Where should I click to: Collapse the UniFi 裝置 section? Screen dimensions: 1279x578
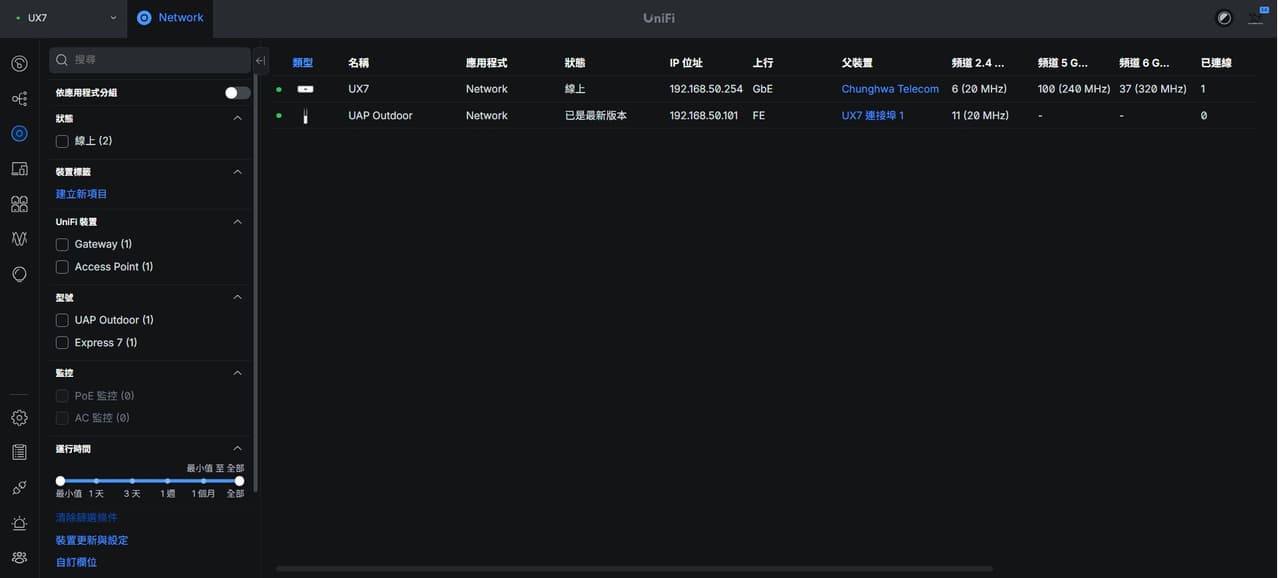pyautogui.click(x=237, y=222)
